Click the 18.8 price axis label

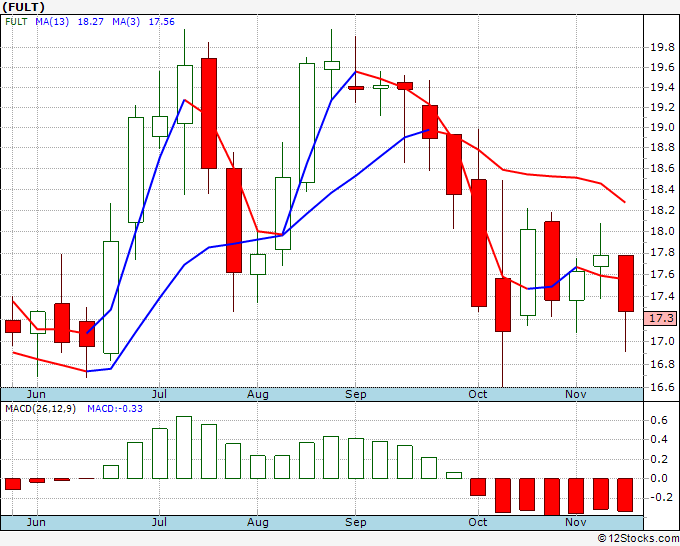tap(662, 147)
